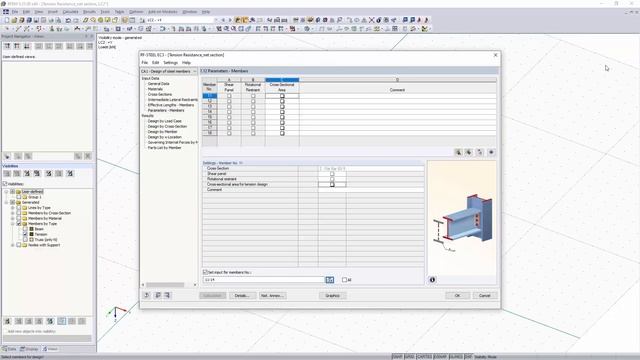Open CA1 design case dropdown
Viewport: 640px width, 360px height.
[x=194, y=71]
